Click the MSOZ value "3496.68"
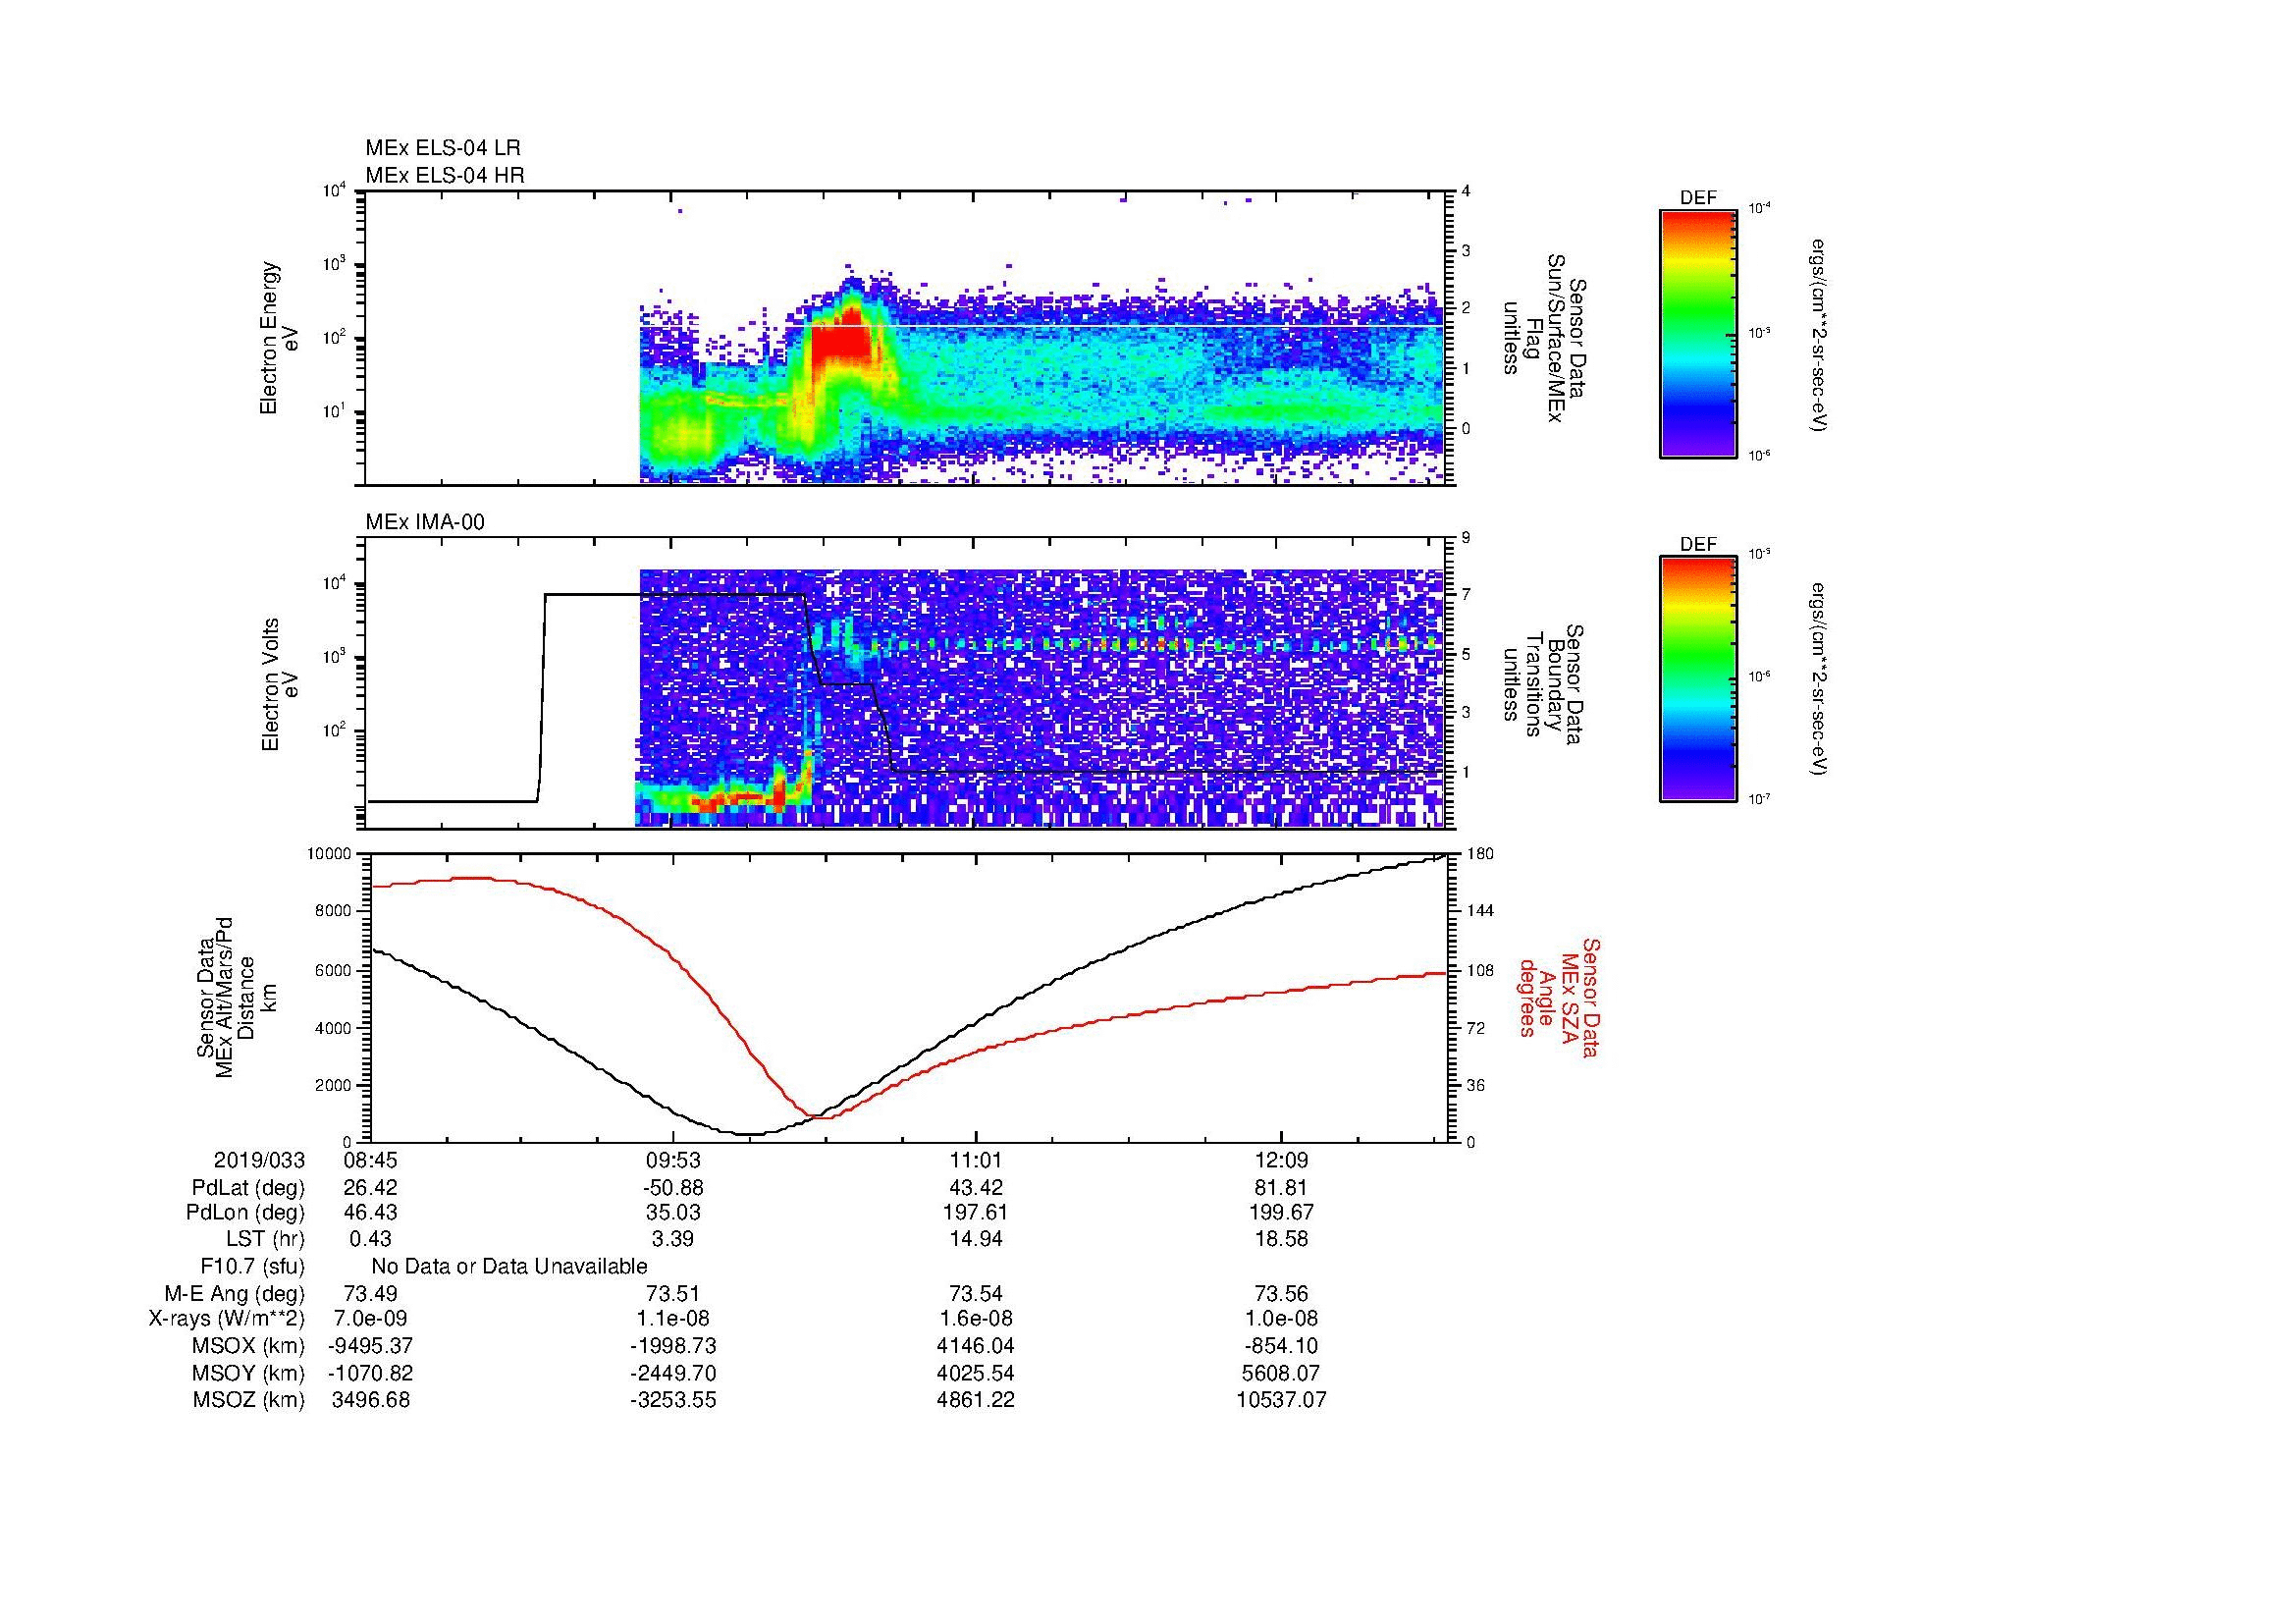Image resolution: width=2296 pixels, height=1623 pixels. [371, 1400]
